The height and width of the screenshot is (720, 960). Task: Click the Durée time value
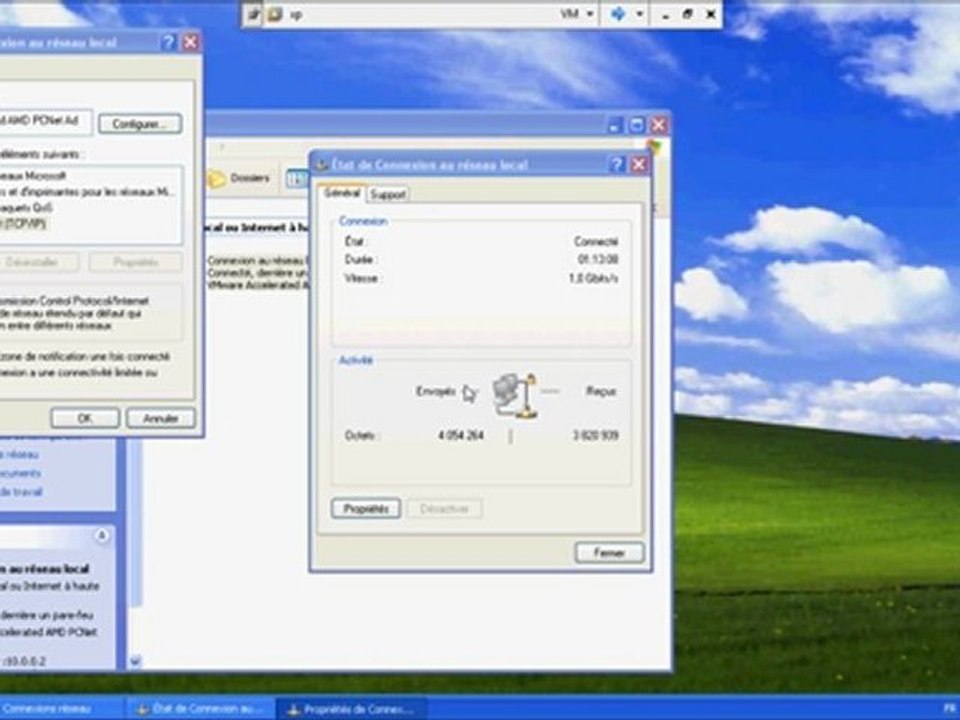(598, 260)
